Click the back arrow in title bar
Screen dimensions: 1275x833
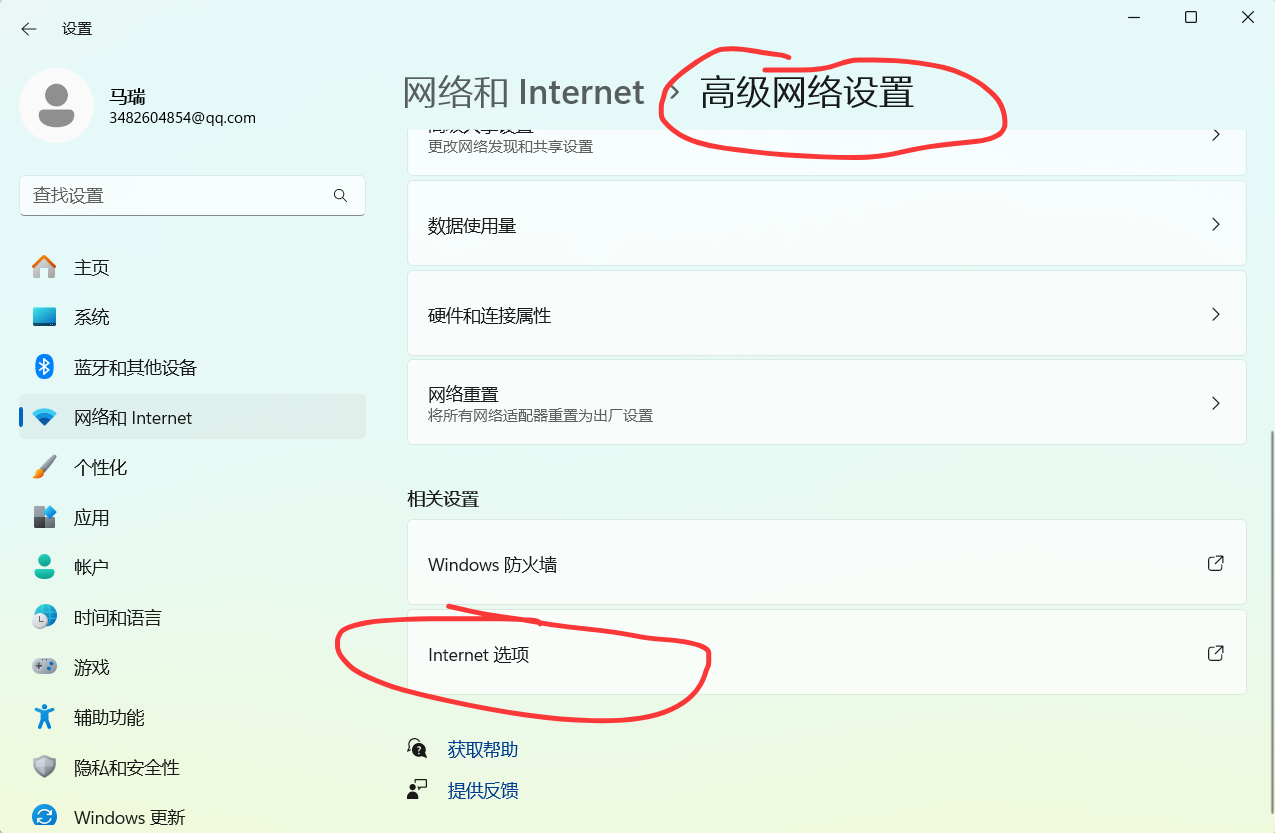point(29,29)
